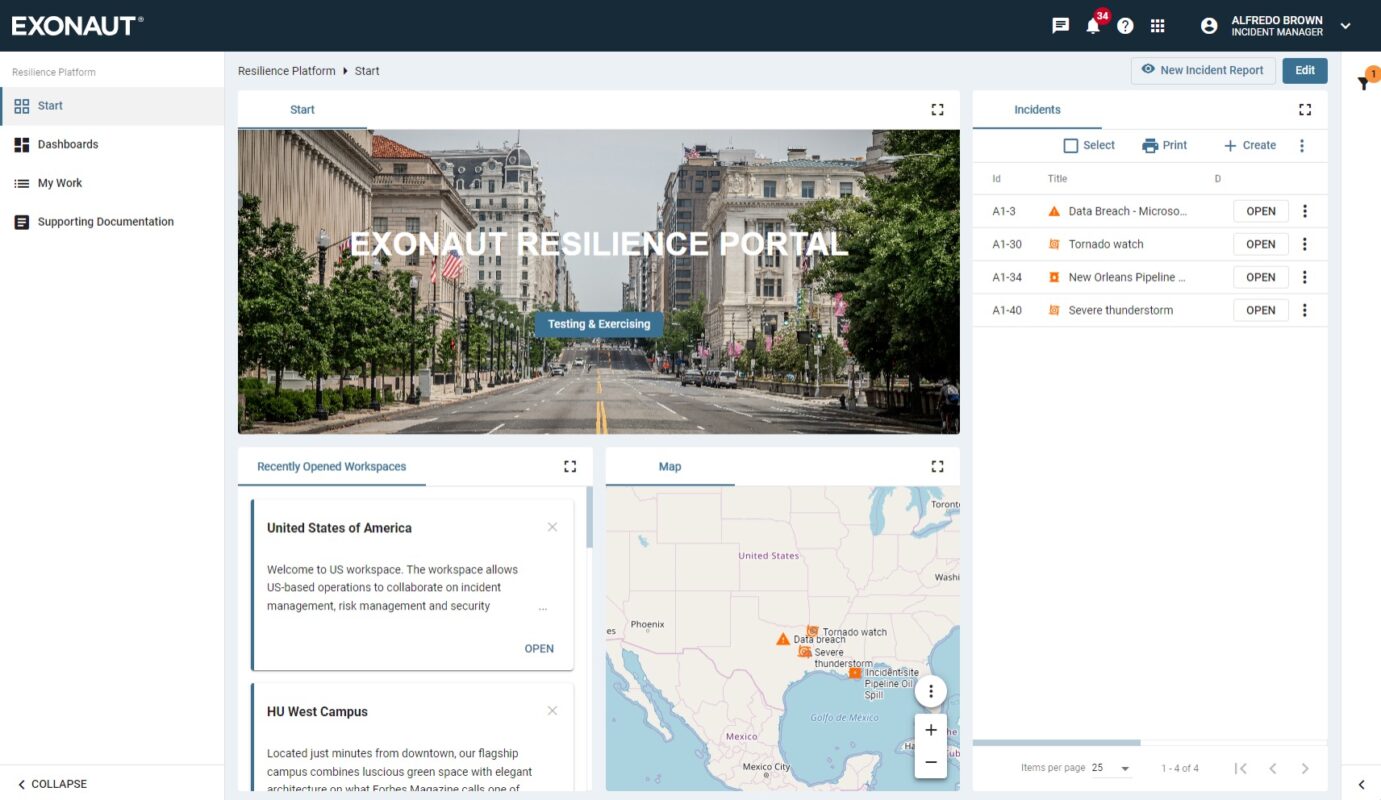Go to next incidents page
This screenshot has height=800, width=1381.
[1305, 768]
